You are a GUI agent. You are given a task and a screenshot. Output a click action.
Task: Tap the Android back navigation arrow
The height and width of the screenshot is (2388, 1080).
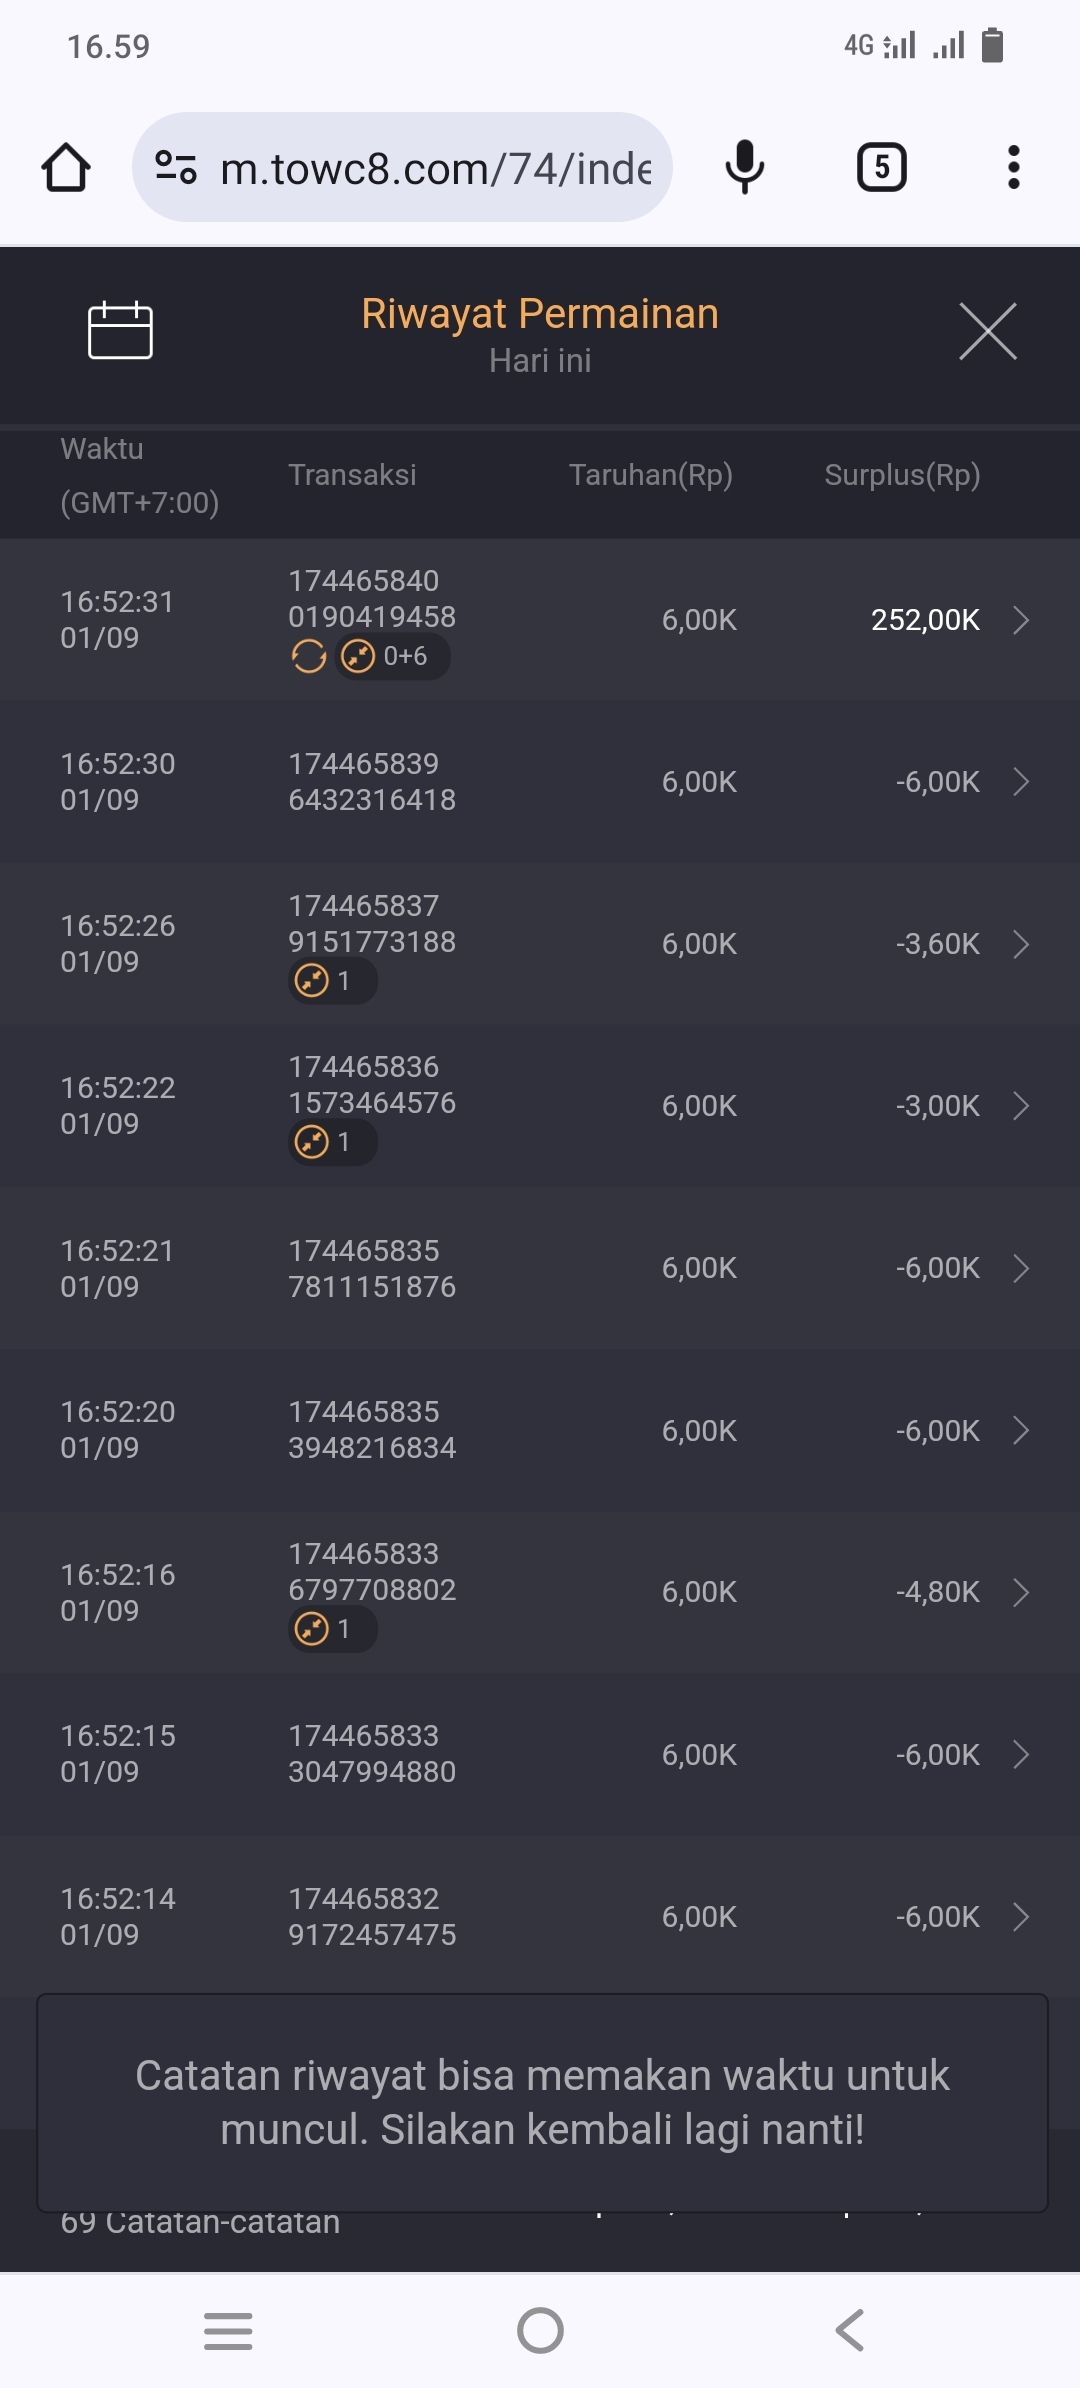tap(850, 2331)
